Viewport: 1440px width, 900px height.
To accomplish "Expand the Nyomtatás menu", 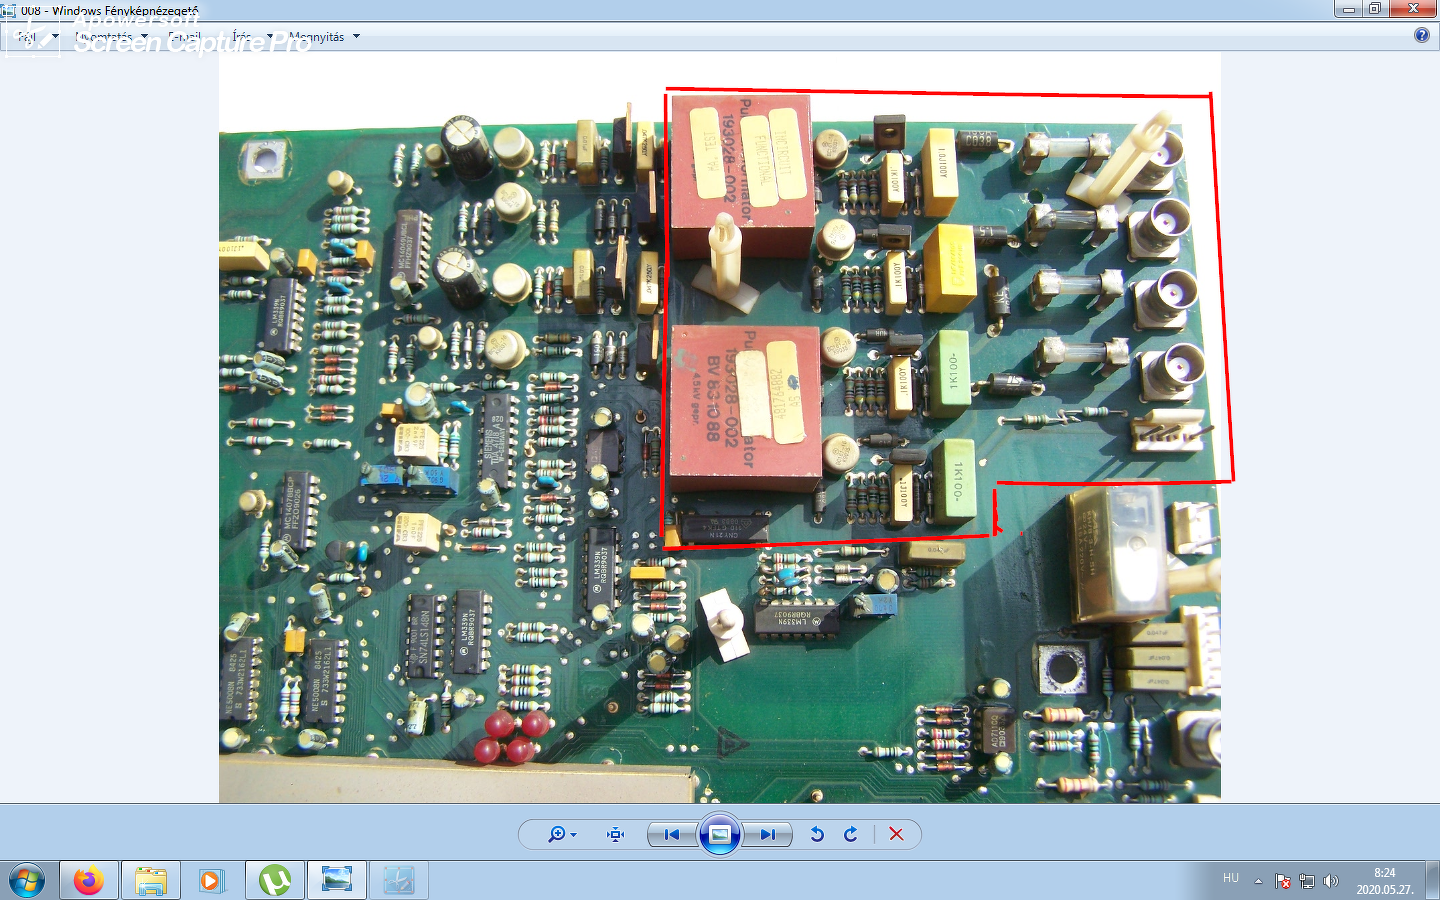I will click(111, 37).
